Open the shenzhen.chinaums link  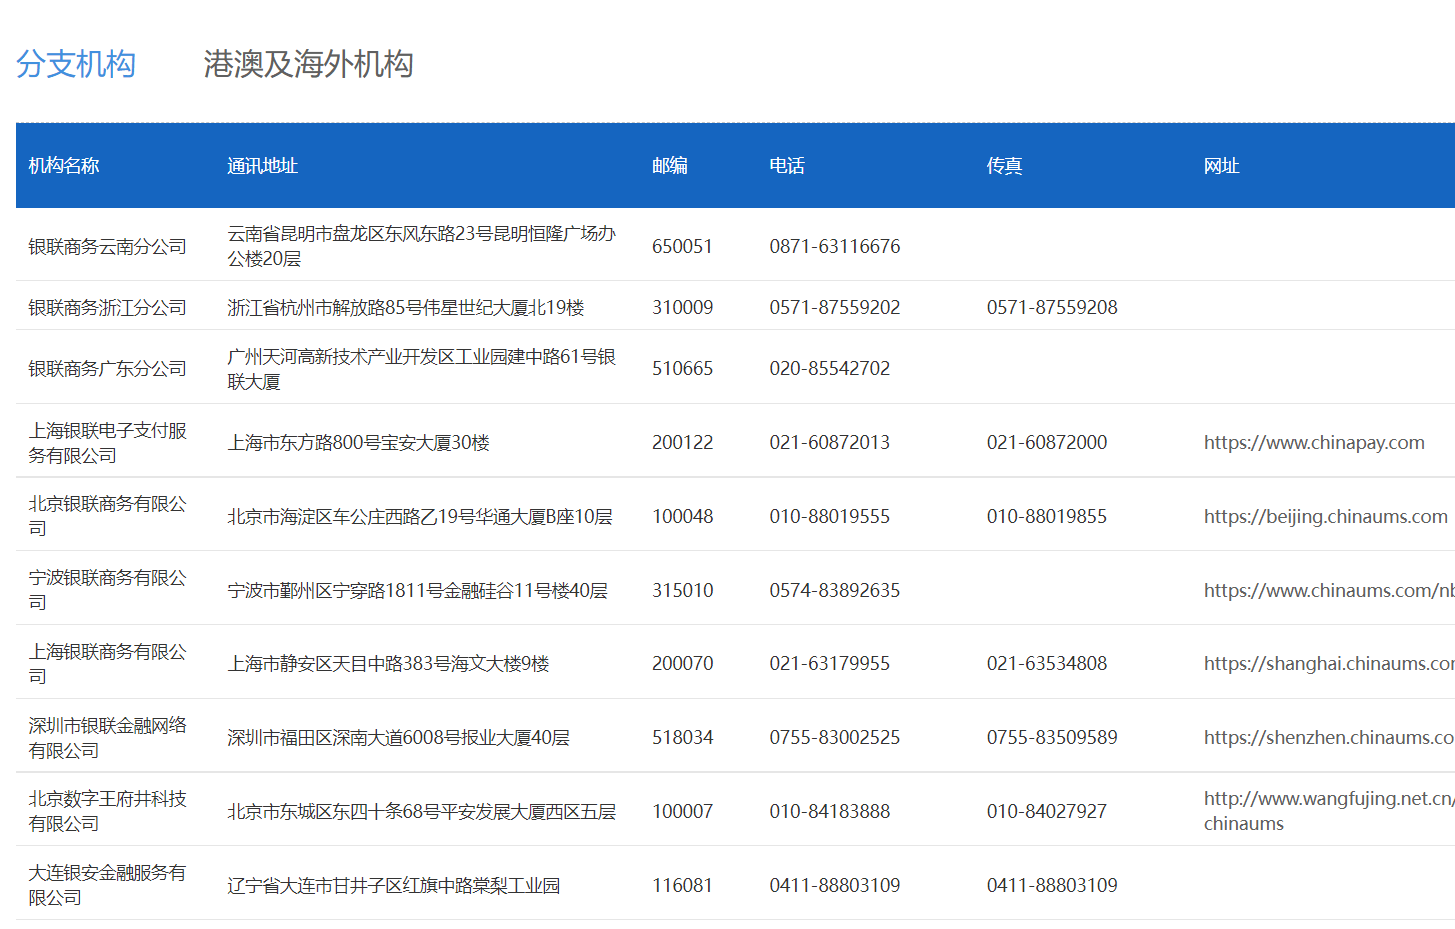[x=1329, y=737]
